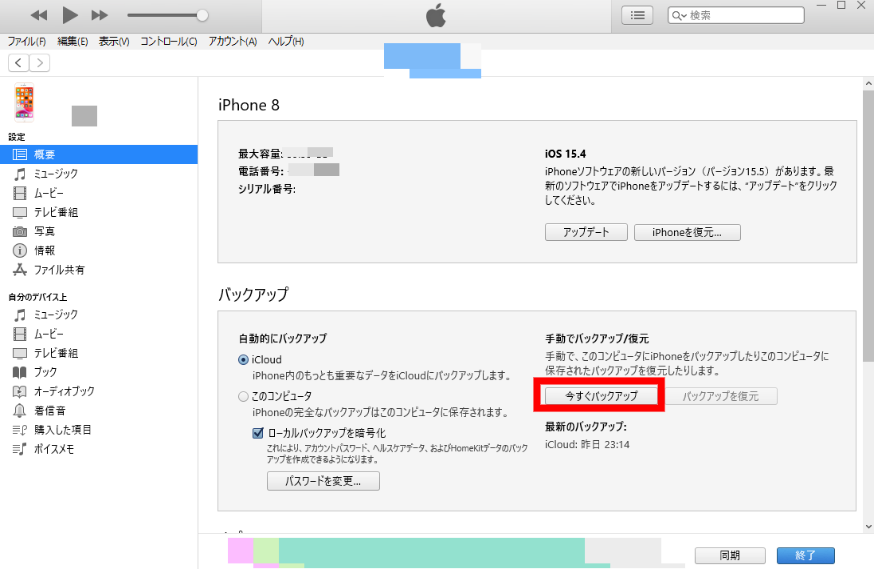Open the コントロール(C) menu
The width and height of the screenshot is (874, 569).
pos(168,41)
